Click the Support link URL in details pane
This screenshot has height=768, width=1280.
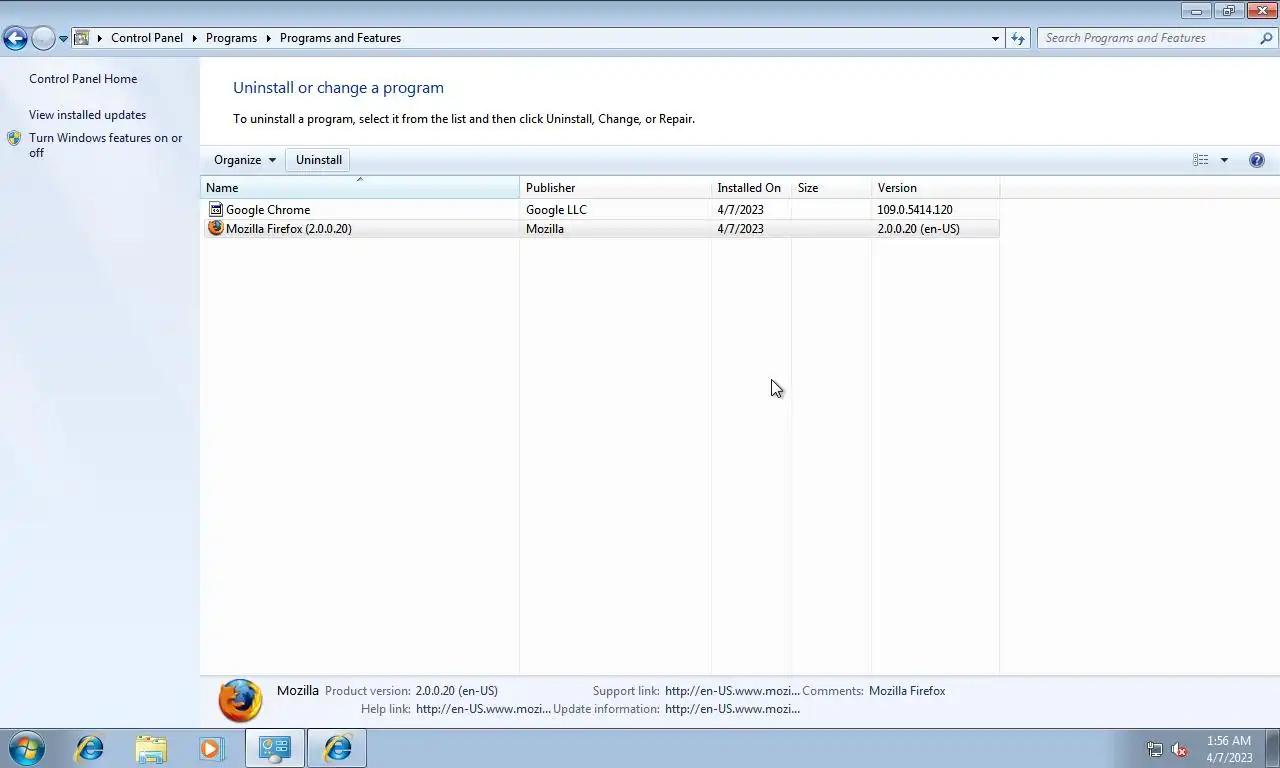[732, 691]
